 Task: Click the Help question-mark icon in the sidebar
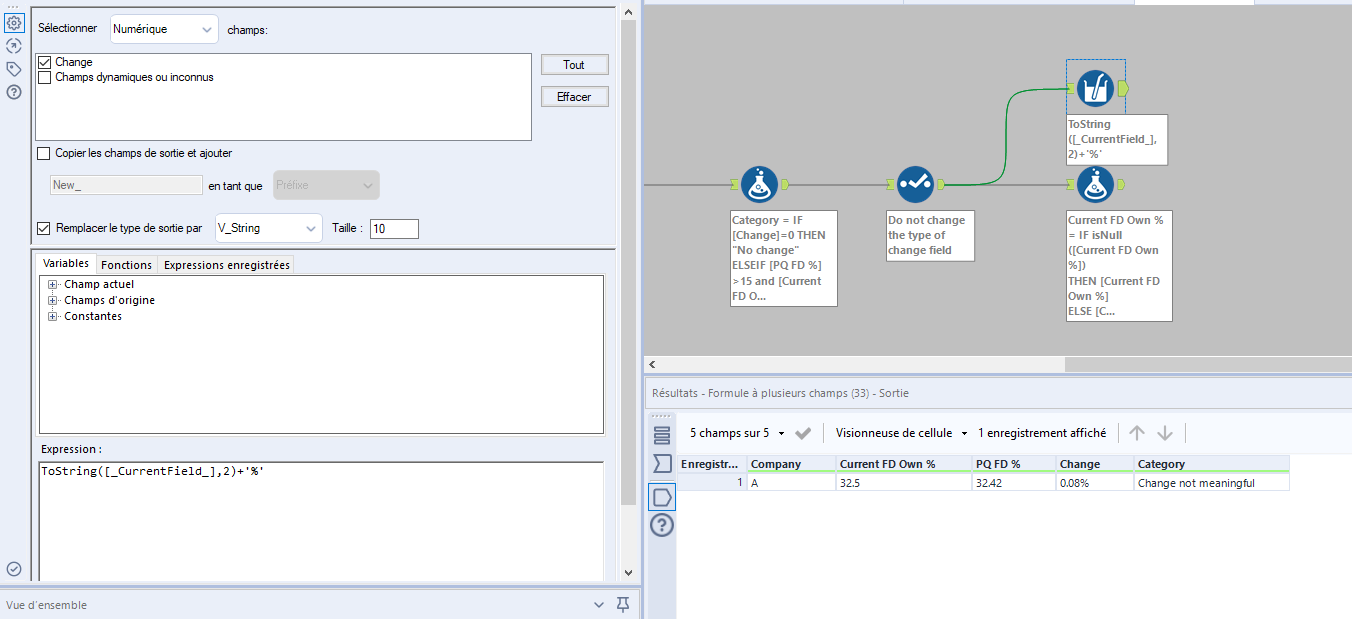click(14, 91)
